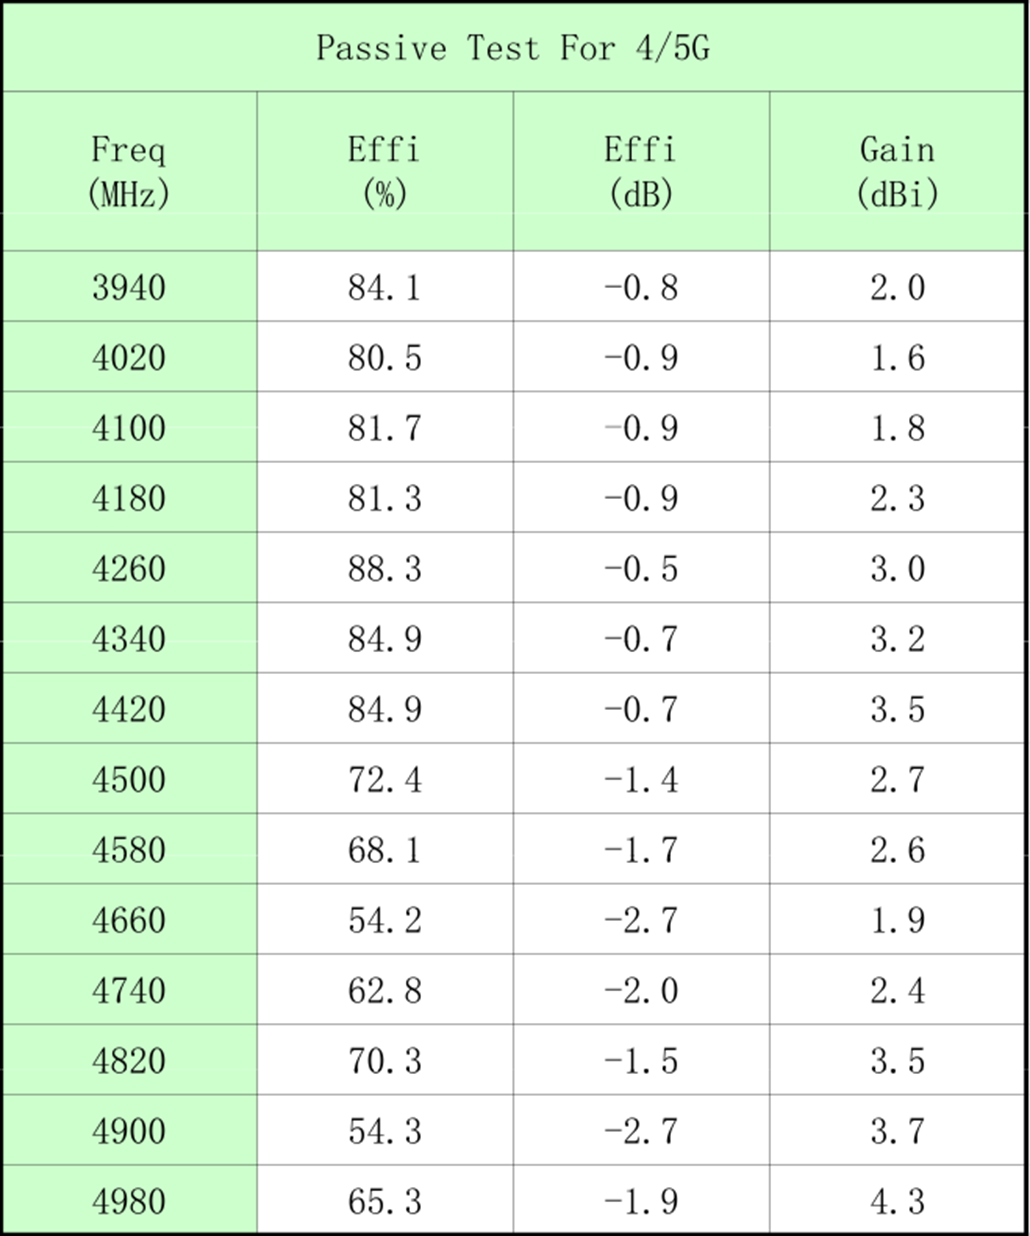Click the 4900 frequency cell
This screenshot has height=1236, width=1030.
[x=129, y=1130]
